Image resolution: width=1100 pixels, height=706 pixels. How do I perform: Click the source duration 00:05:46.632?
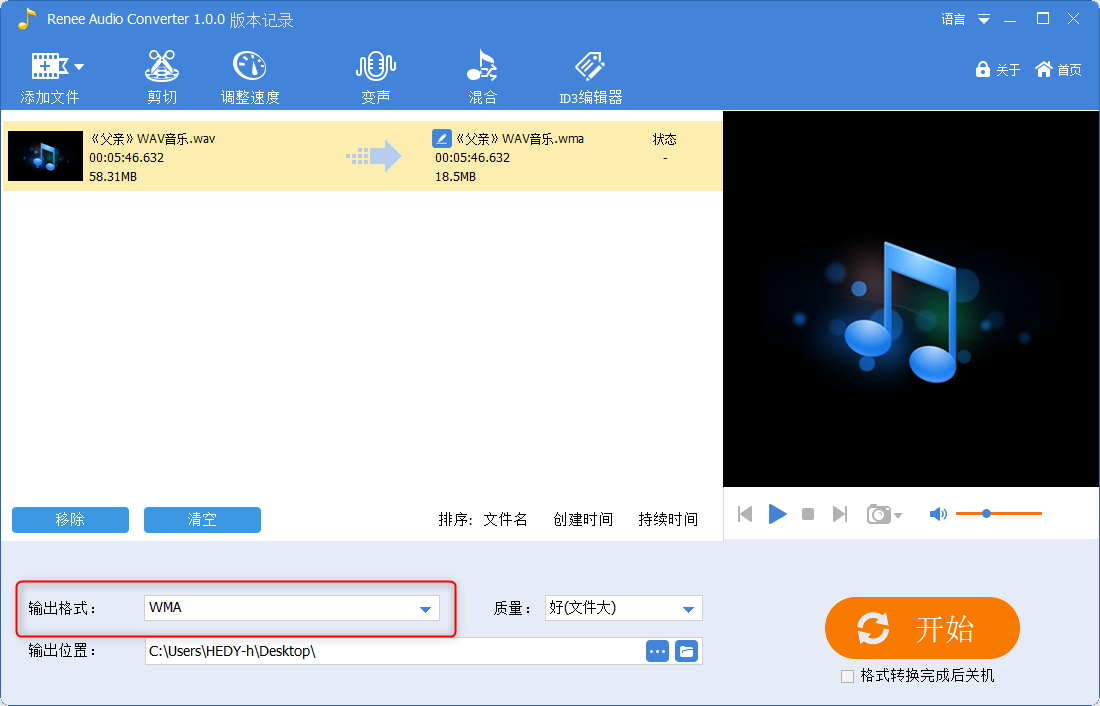click(126, 157)
